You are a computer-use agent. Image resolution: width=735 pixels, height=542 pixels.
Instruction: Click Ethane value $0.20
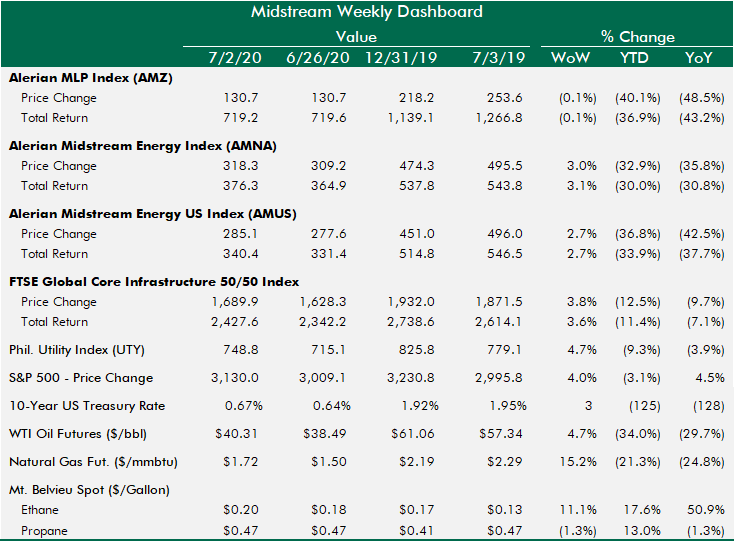240,510
